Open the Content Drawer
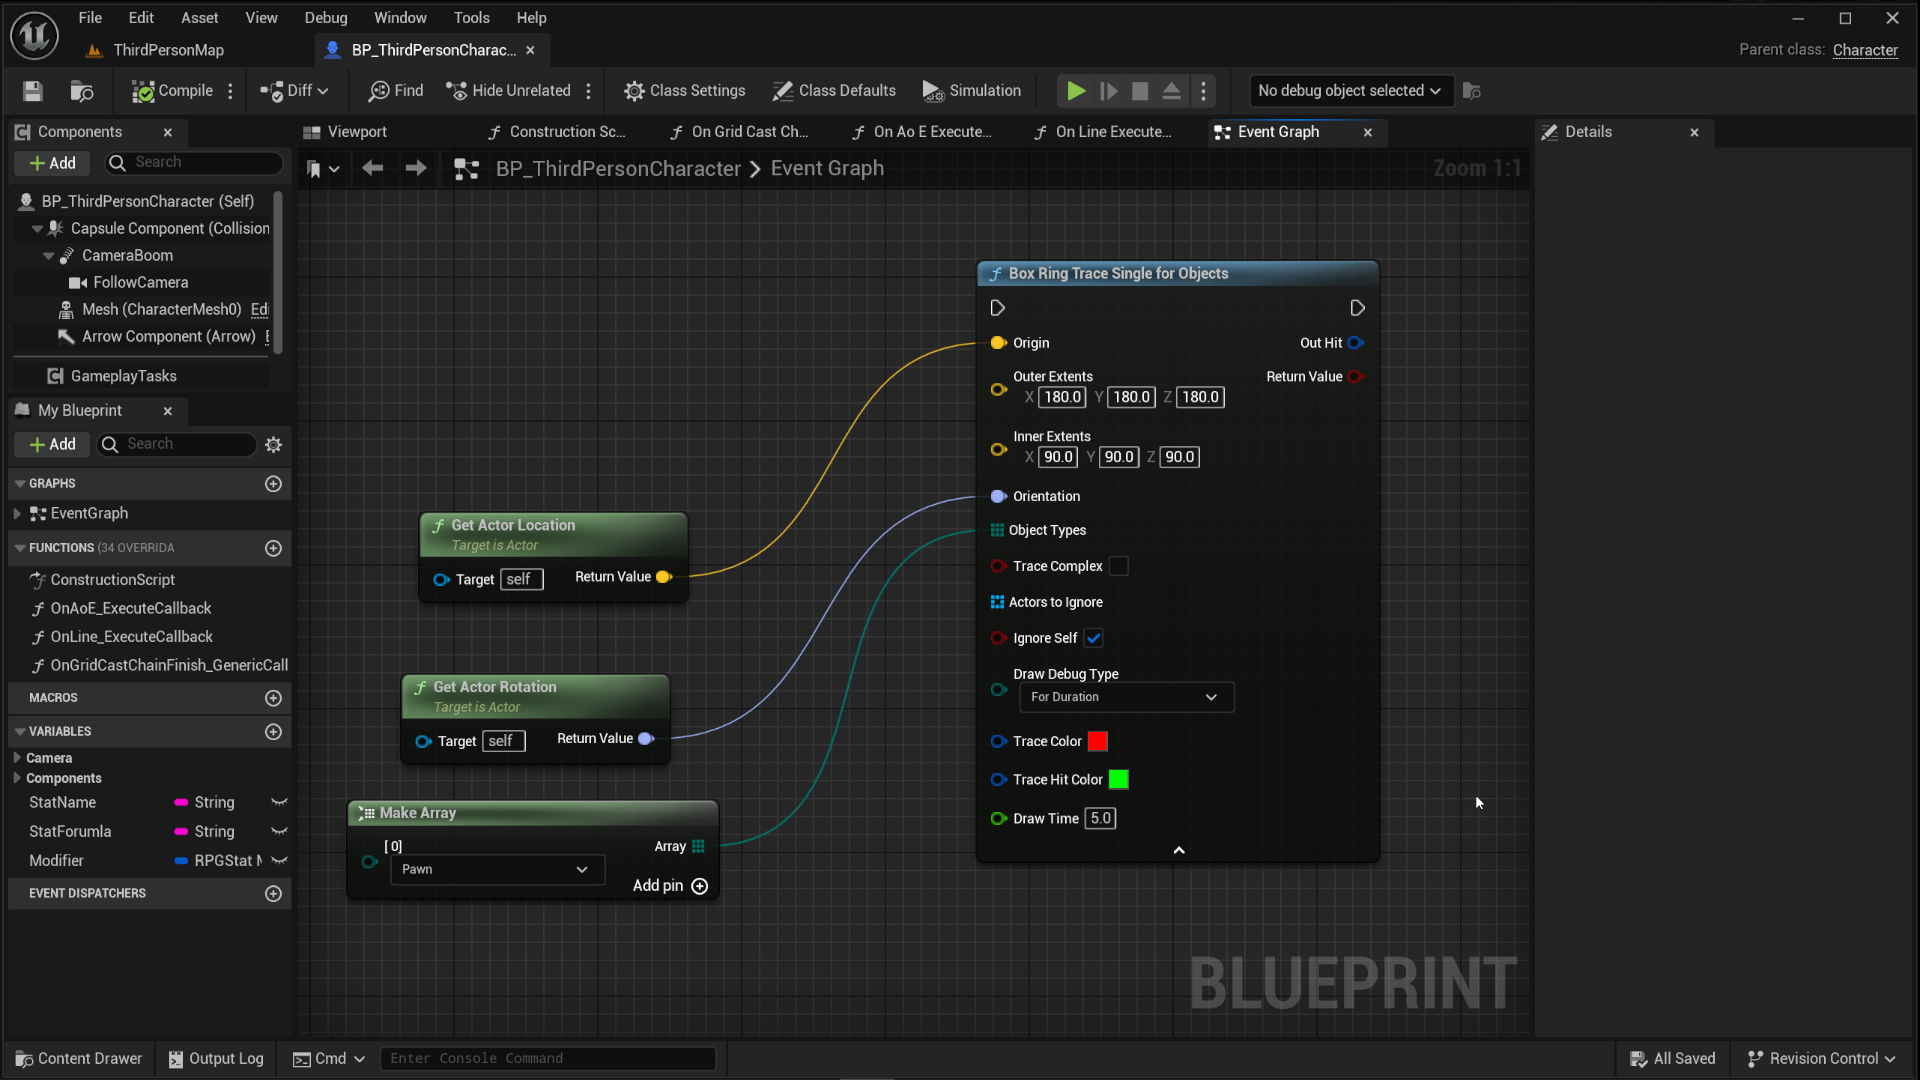The width and height of the screenshot is (1920, 1080). click(x=80, y=1059)
